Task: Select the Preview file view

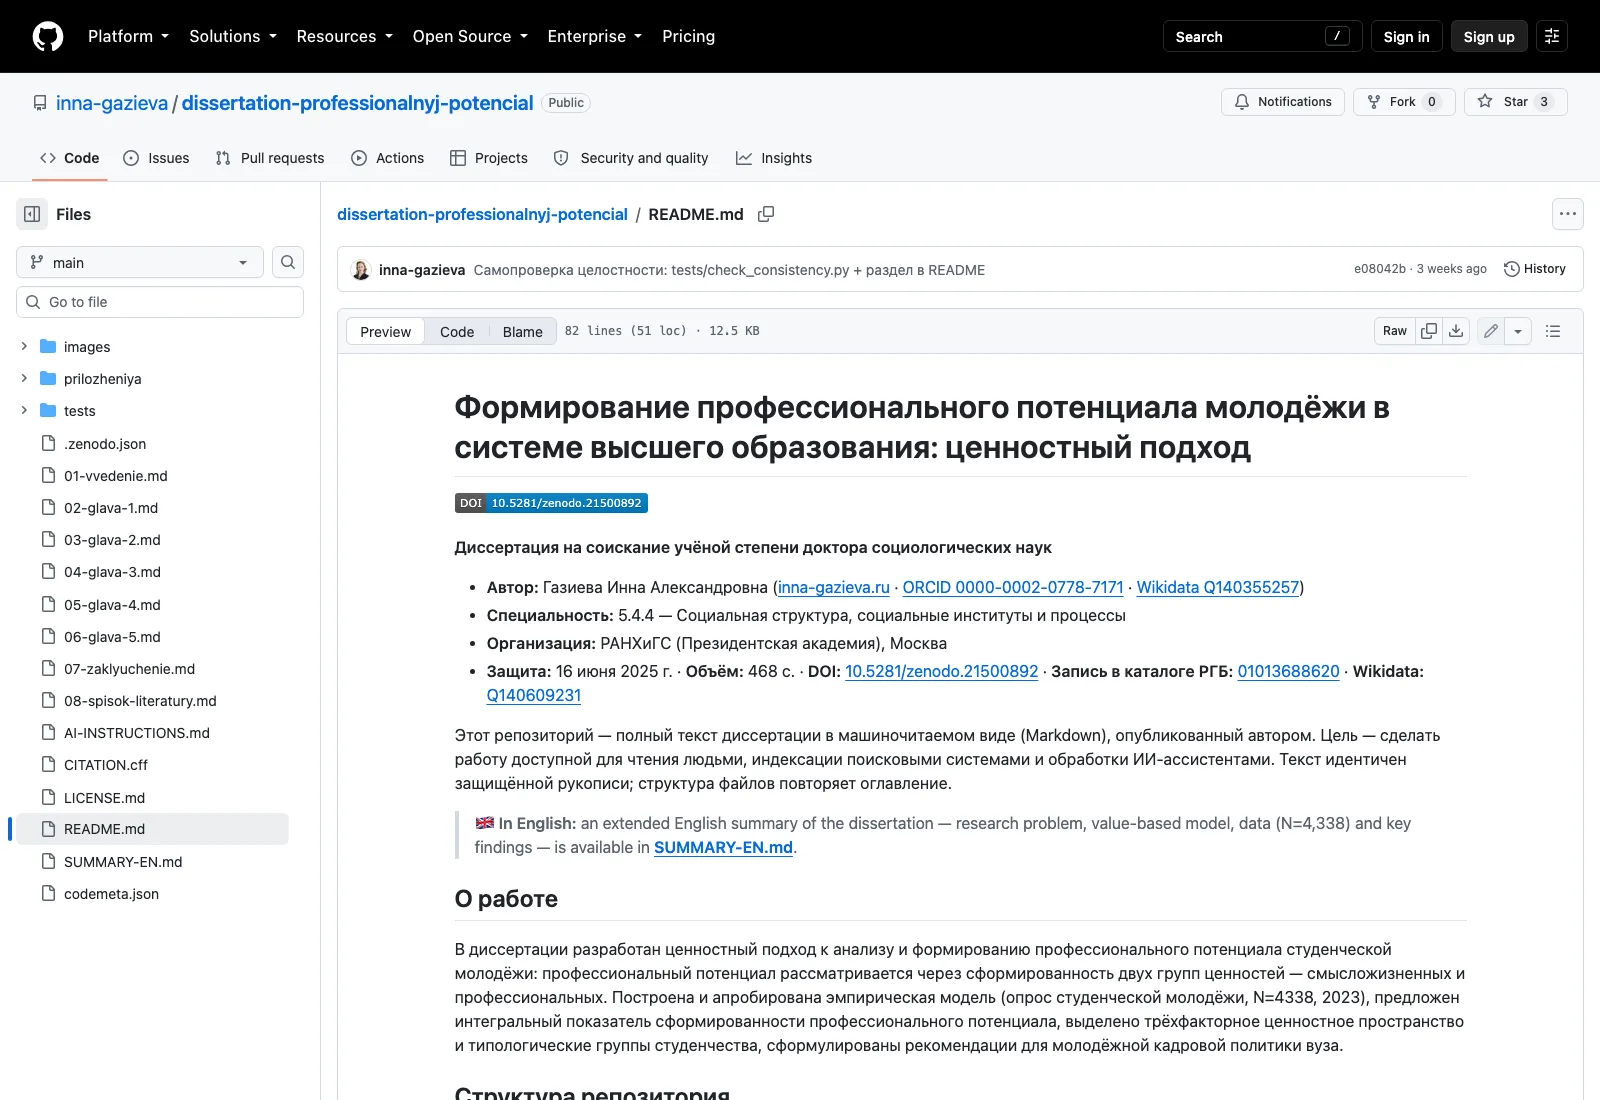Action: pyautogui.click(x=385, y=331)
